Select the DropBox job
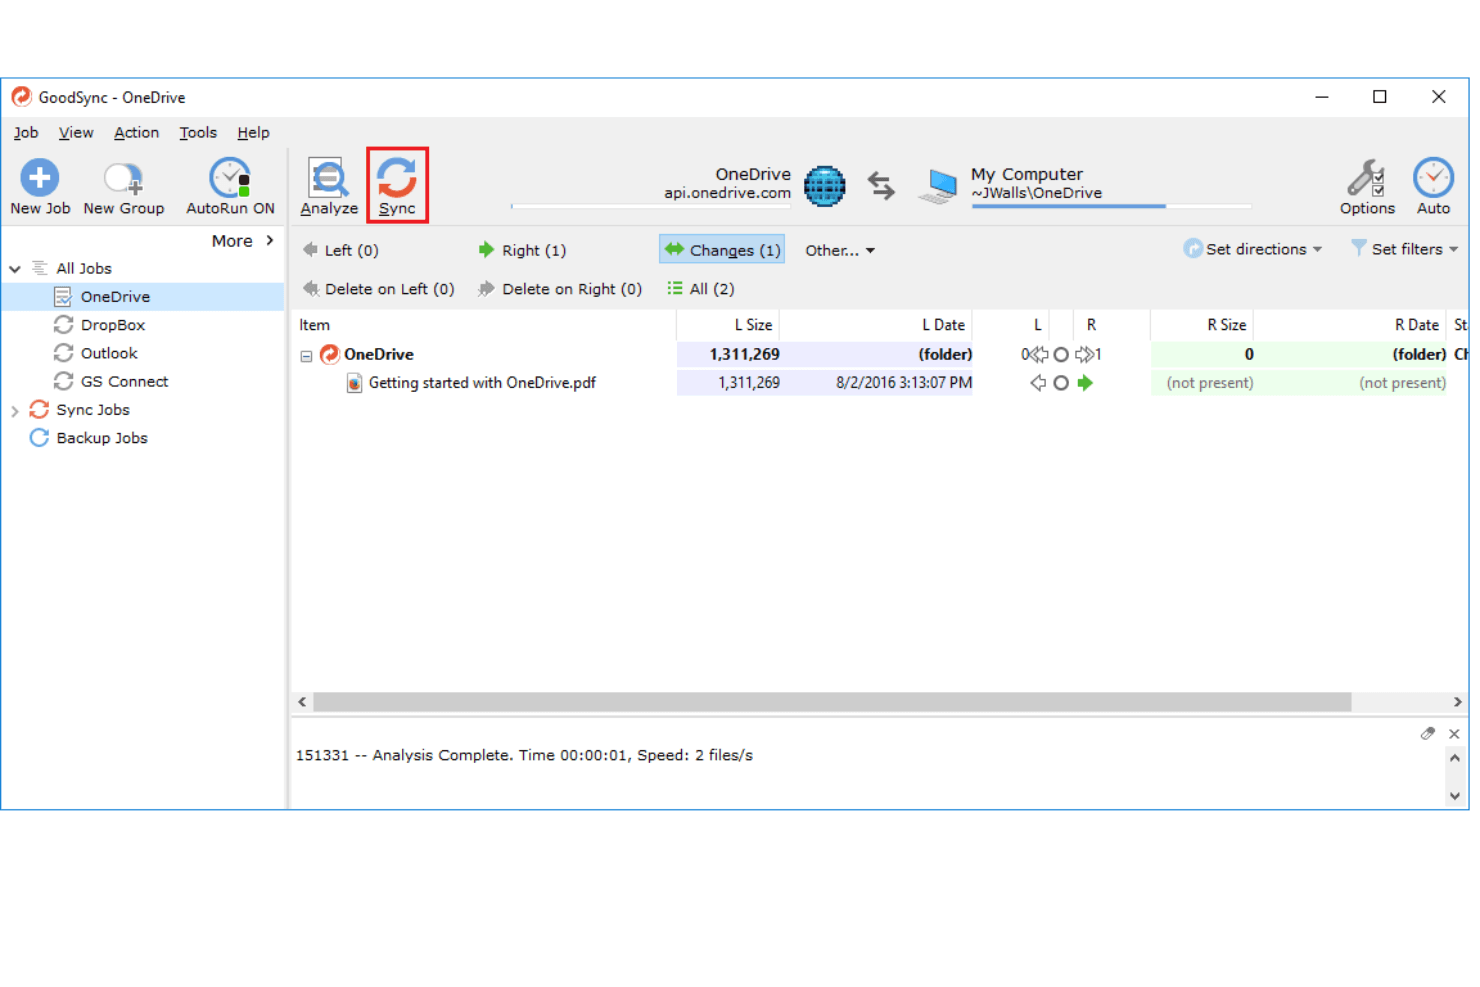The height and width of the screenshot is (987, 1480). [113, 325]
